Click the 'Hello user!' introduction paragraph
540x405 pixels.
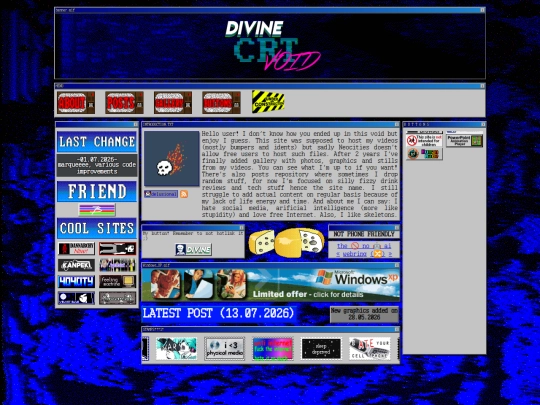300,174
